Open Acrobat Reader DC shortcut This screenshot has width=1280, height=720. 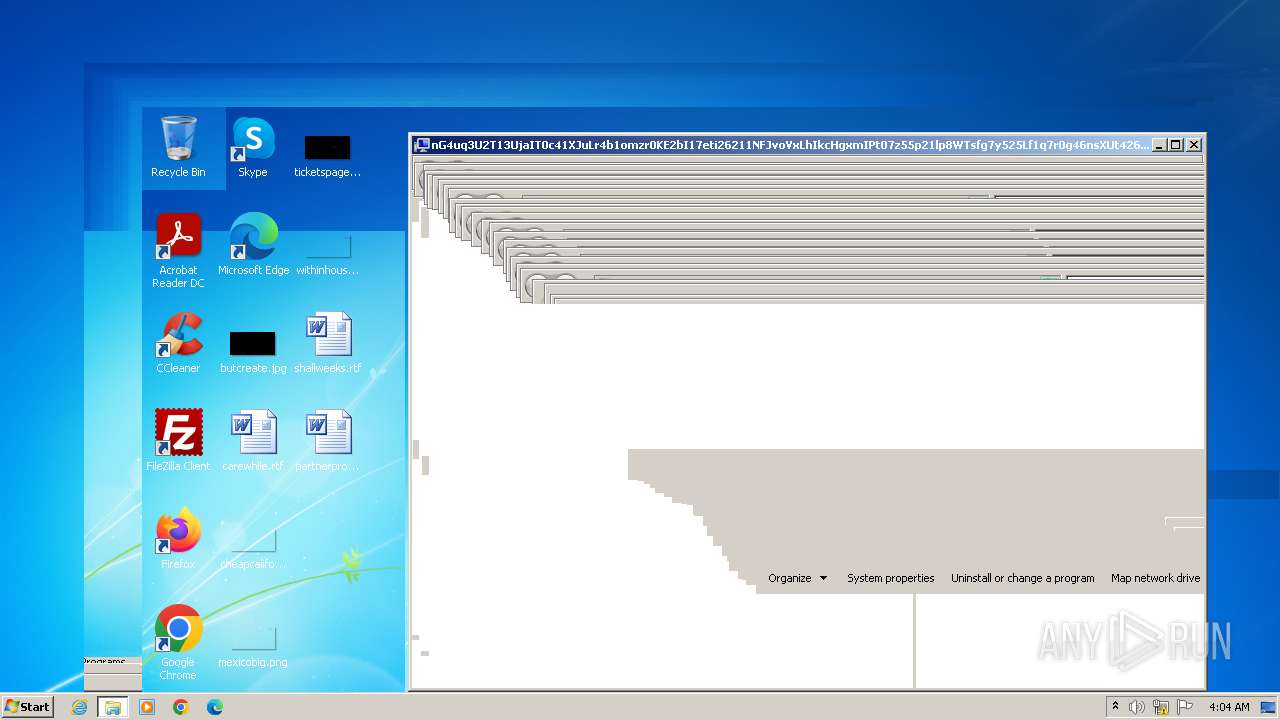point(178,250)
